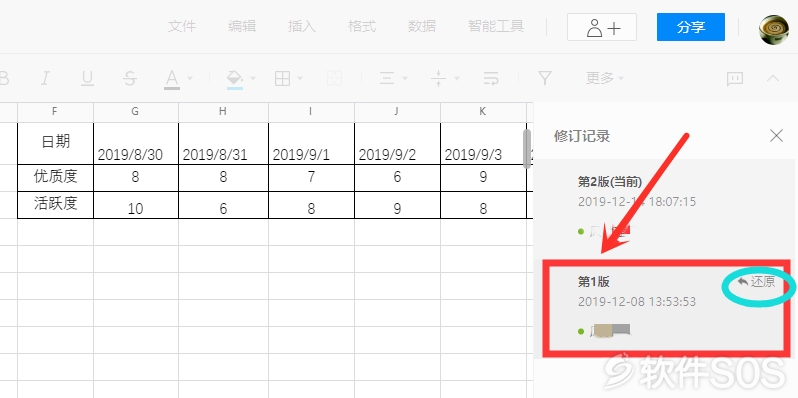Click 还原 to restore version 1

pyautogui.click(x=756, y=281)
